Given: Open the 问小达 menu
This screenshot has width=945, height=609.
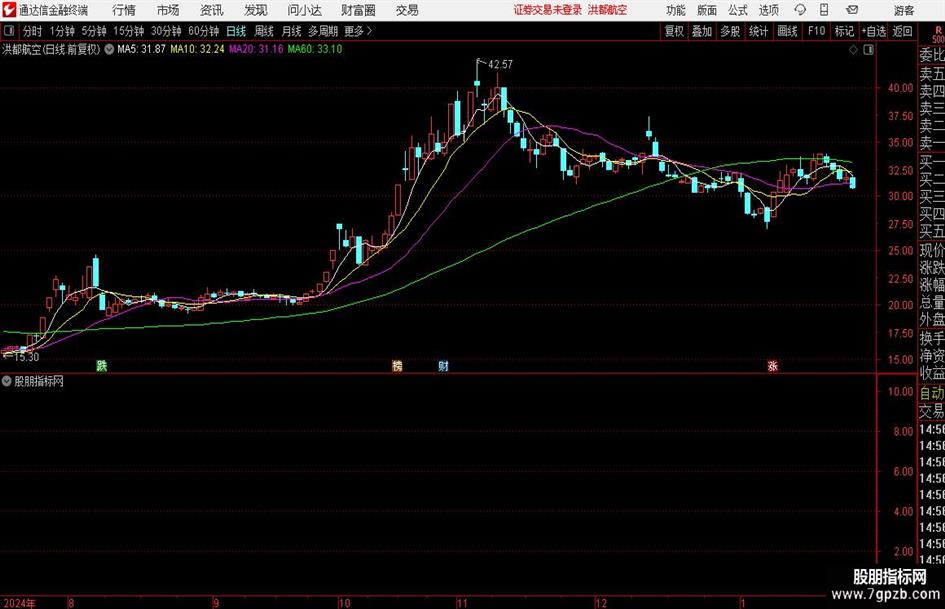Looking at the screenshot, I should click(304, 10).
